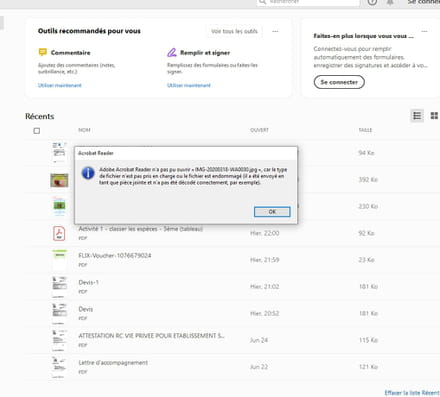Screen dimensions: 440x397
Task: Open the more options menu of sign-in card
Action: tap(424, 31)
